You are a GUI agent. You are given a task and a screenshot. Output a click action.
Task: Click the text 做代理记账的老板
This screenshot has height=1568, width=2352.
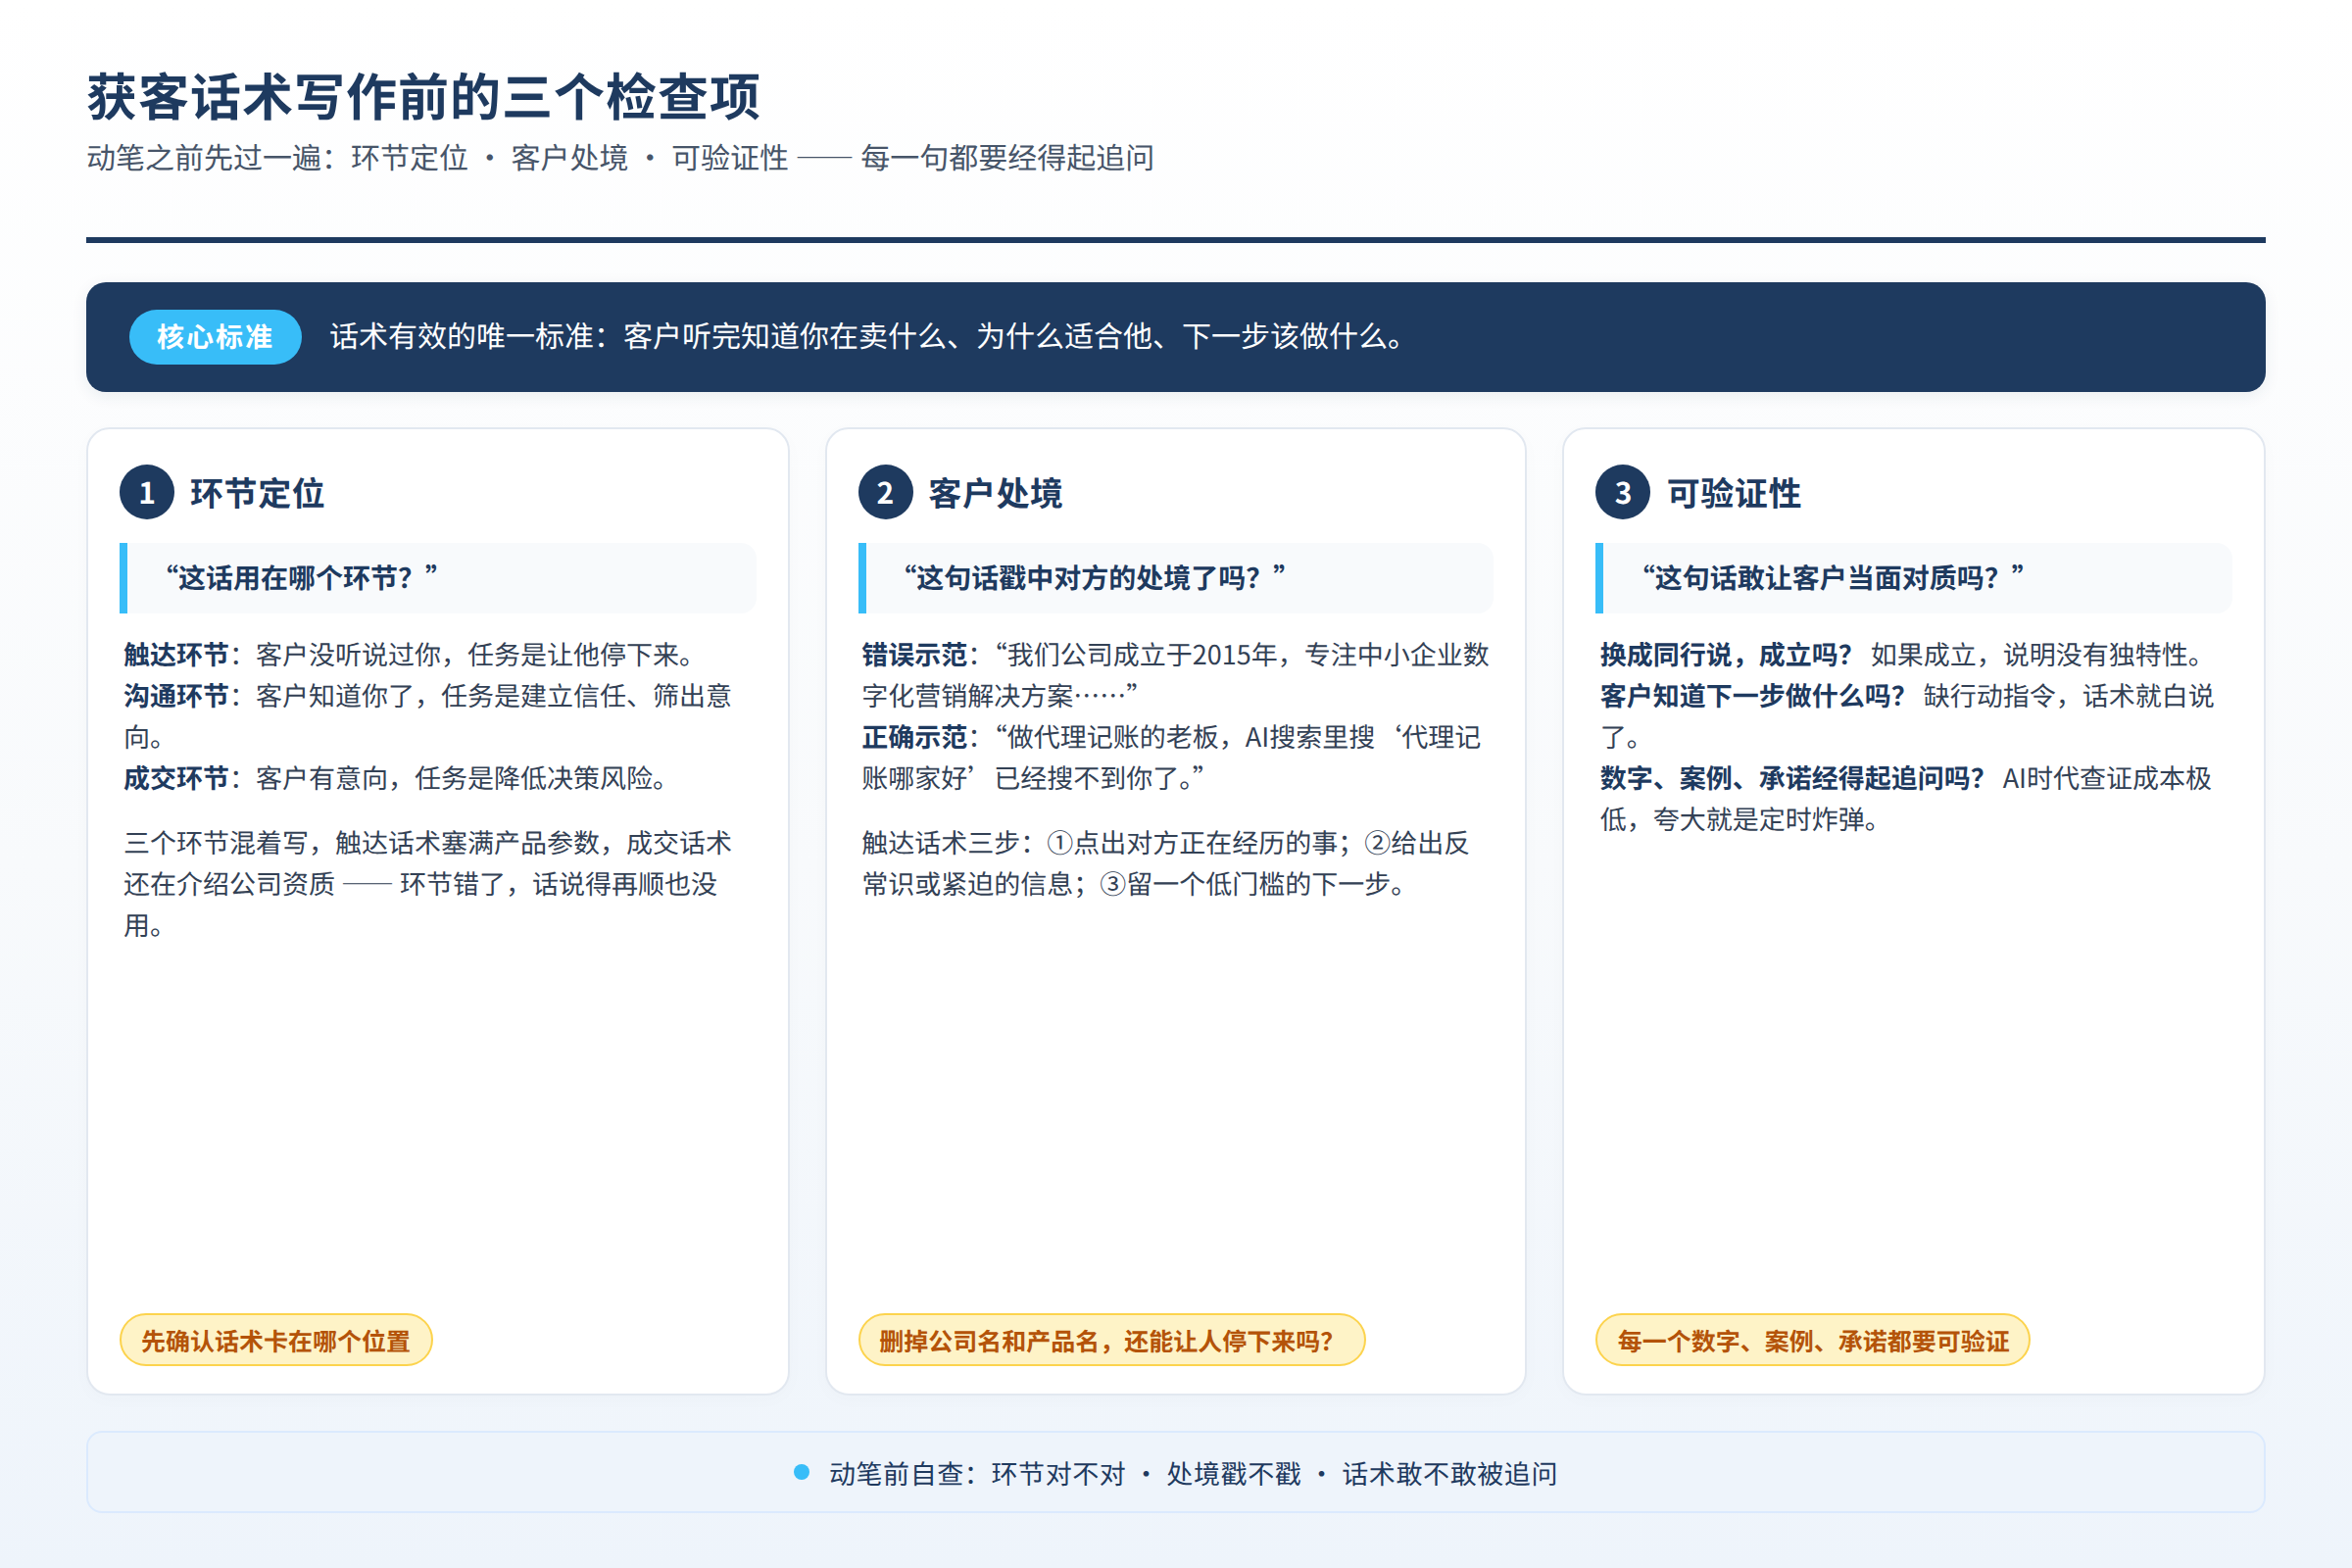point(1113,737)
